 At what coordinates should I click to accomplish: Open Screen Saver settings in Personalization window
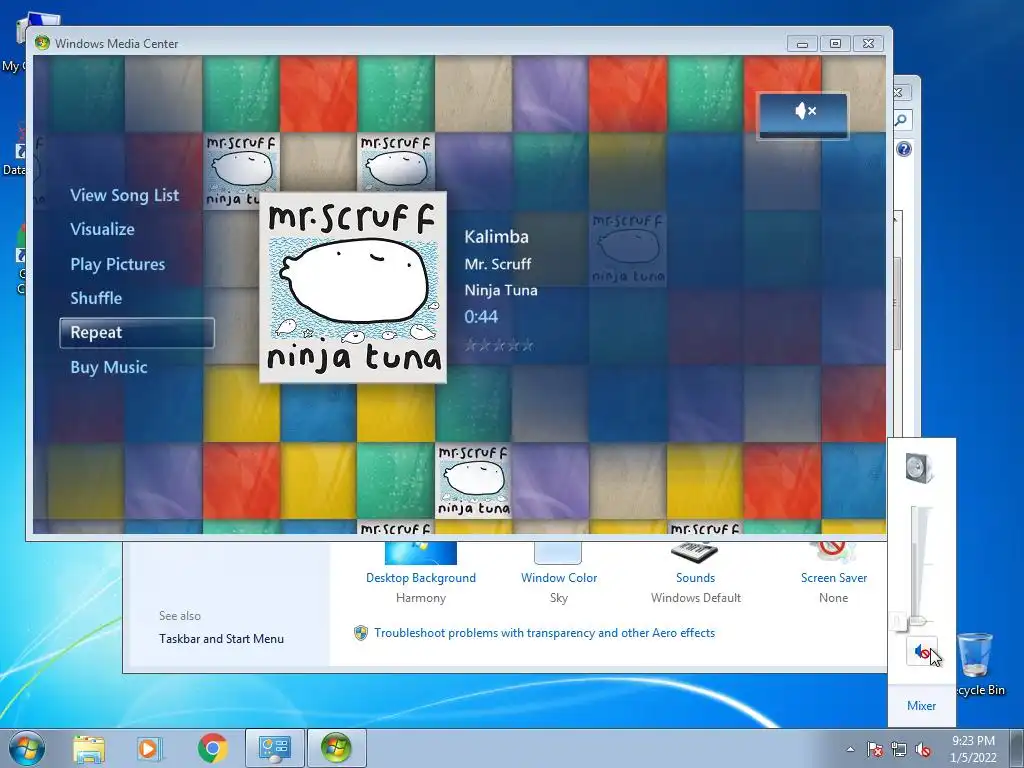point(834,578)
